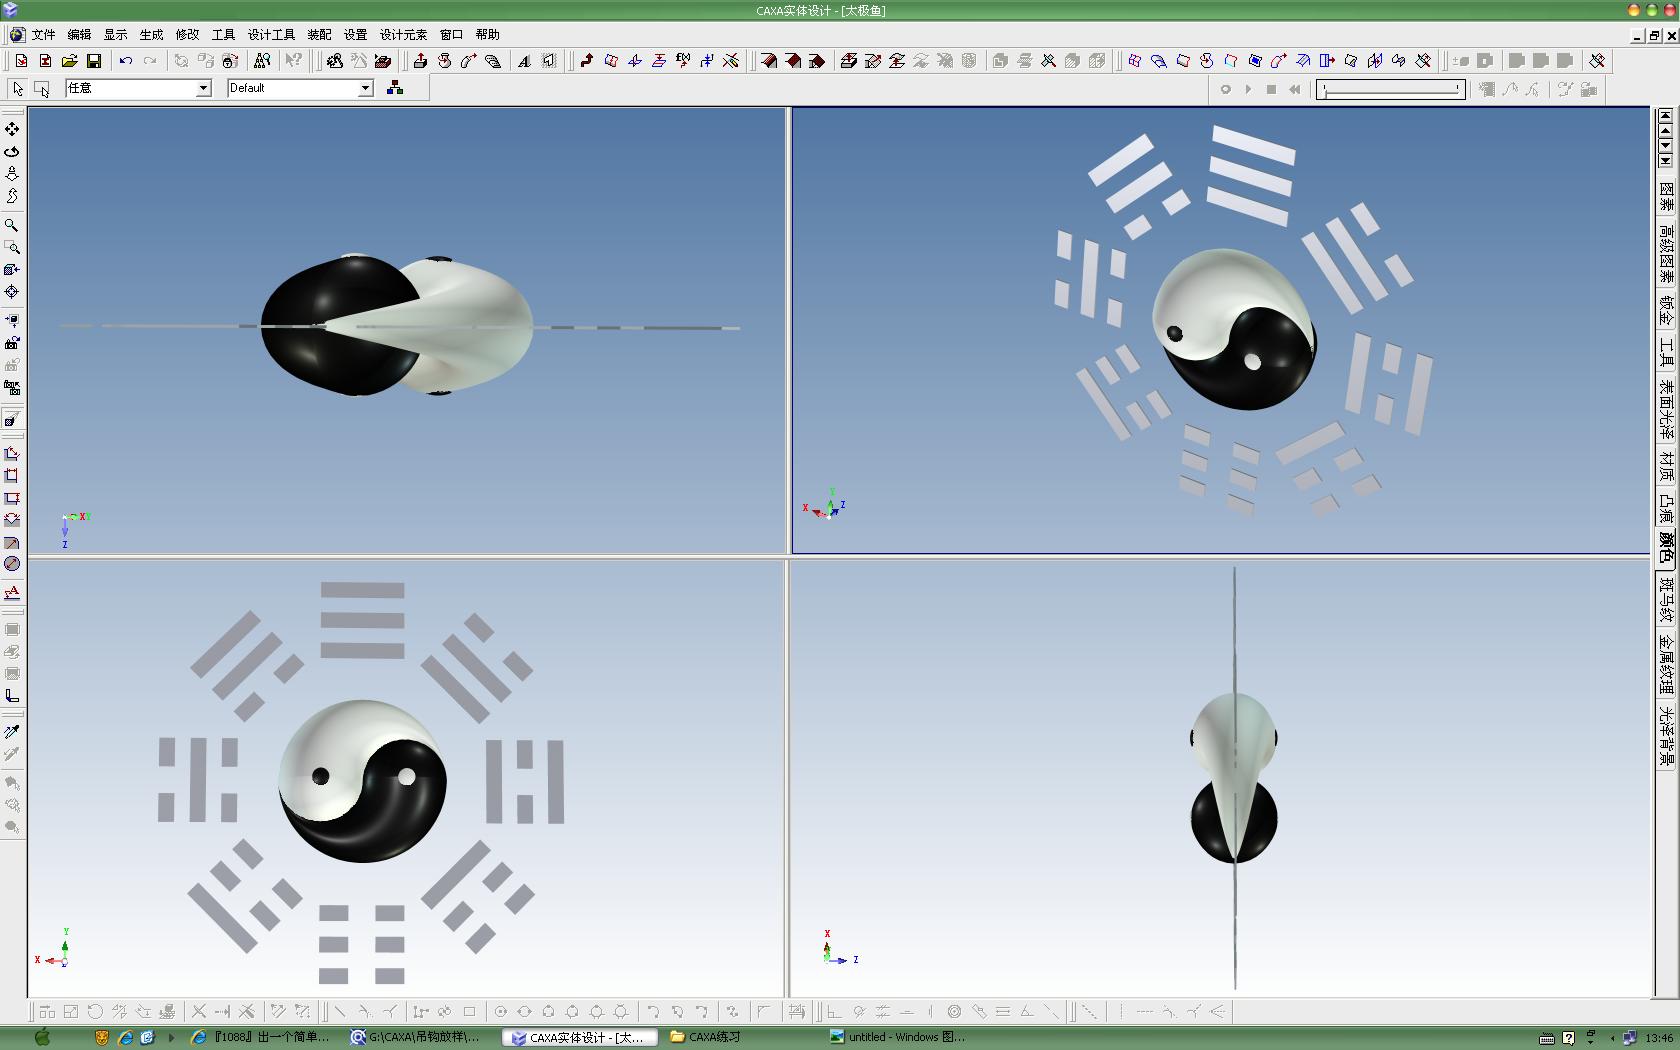The height and width of the screenshot is (1050, 1680).
Task: Select the arrow pointer selection tool
Action: pos(18,88)
